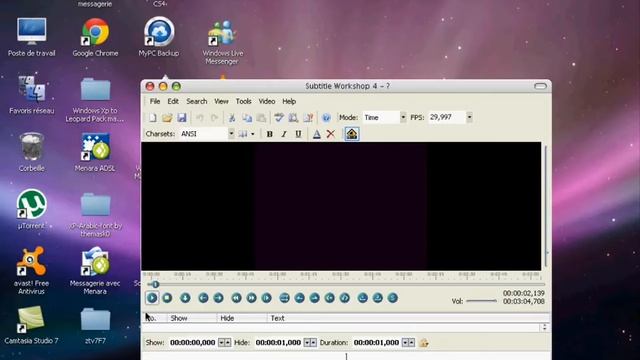The height and width of the screenshot is (360, 640).
Task: Open the load subtitle folder icon
Action: [167, 118]
